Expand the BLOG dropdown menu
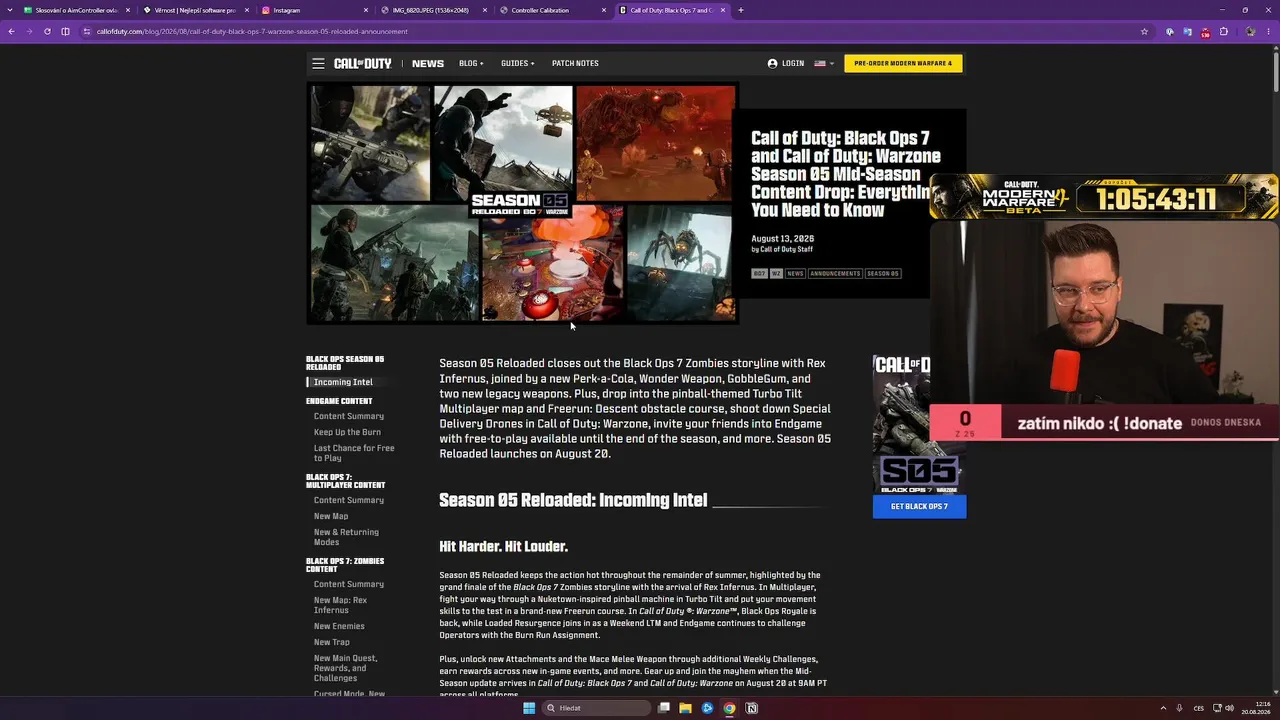This screenshot has height=720, width=1280. pos(471,63)
